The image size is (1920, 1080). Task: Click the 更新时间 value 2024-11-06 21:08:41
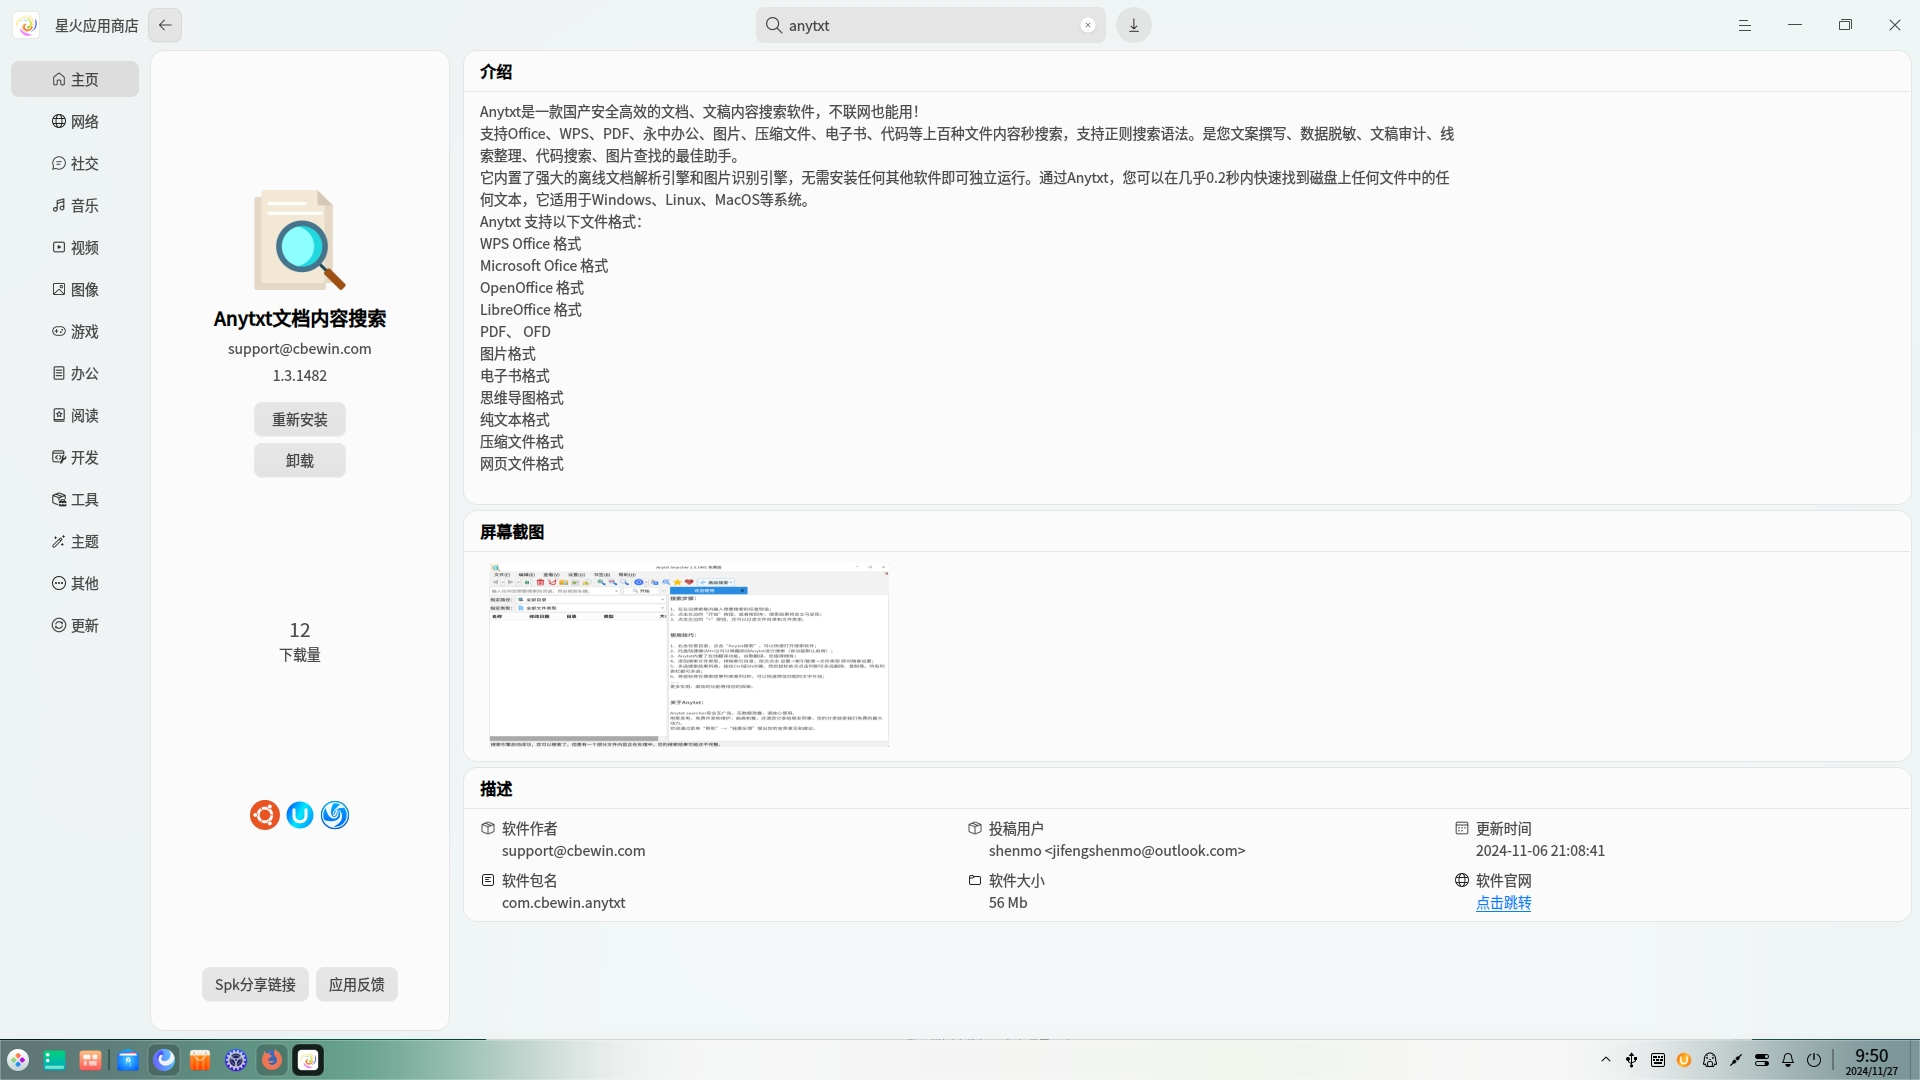coord(1540,850)
